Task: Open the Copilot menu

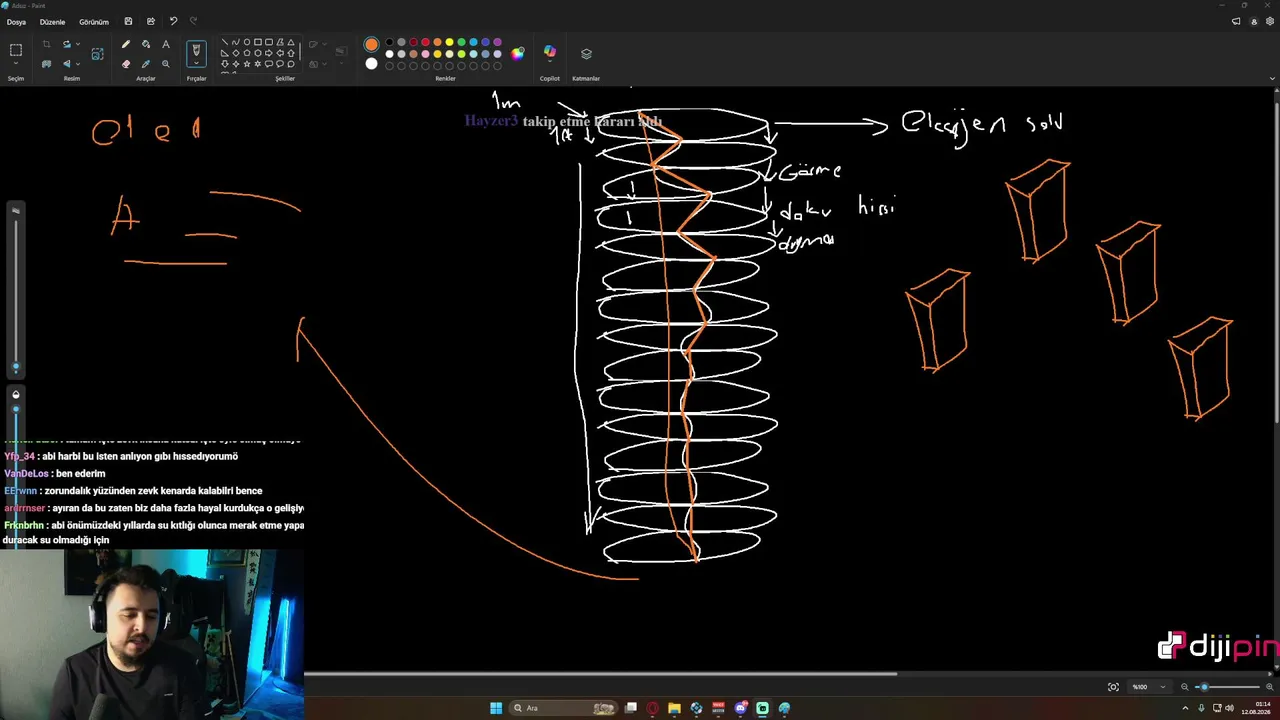Action: click(x=549, y=52)
